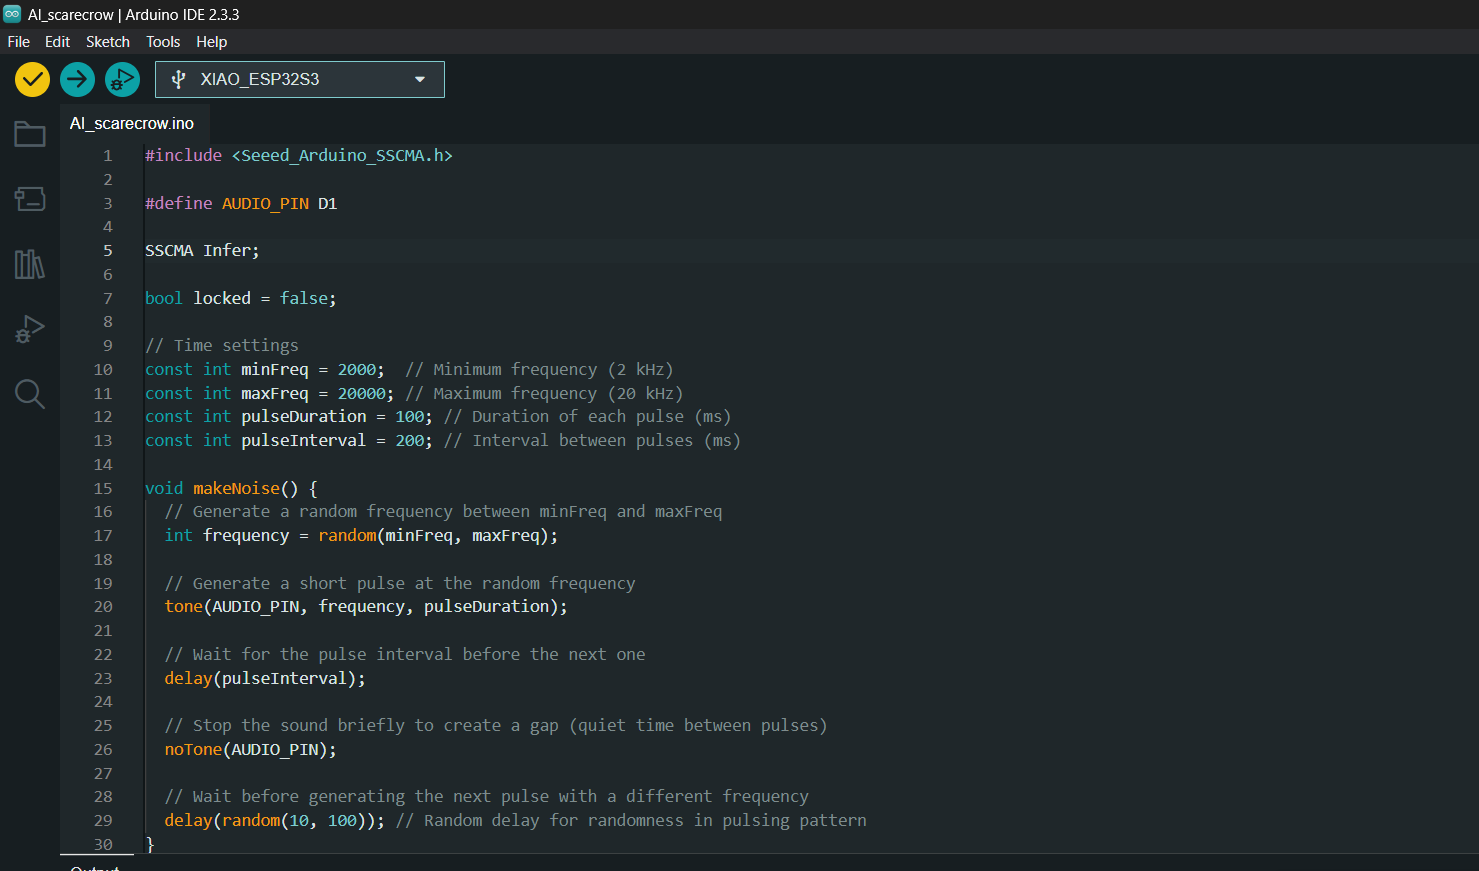Select the AI_scarecrow.ino tab
This screenshot has height=871, width=1479.
[x=132, y=123]
